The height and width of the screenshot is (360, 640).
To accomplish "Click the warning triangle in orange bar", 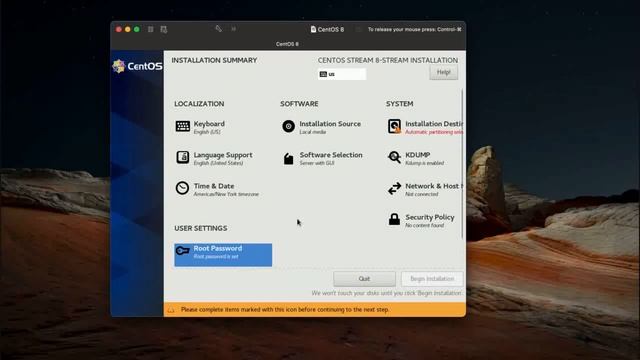I will tap(171, 310).
